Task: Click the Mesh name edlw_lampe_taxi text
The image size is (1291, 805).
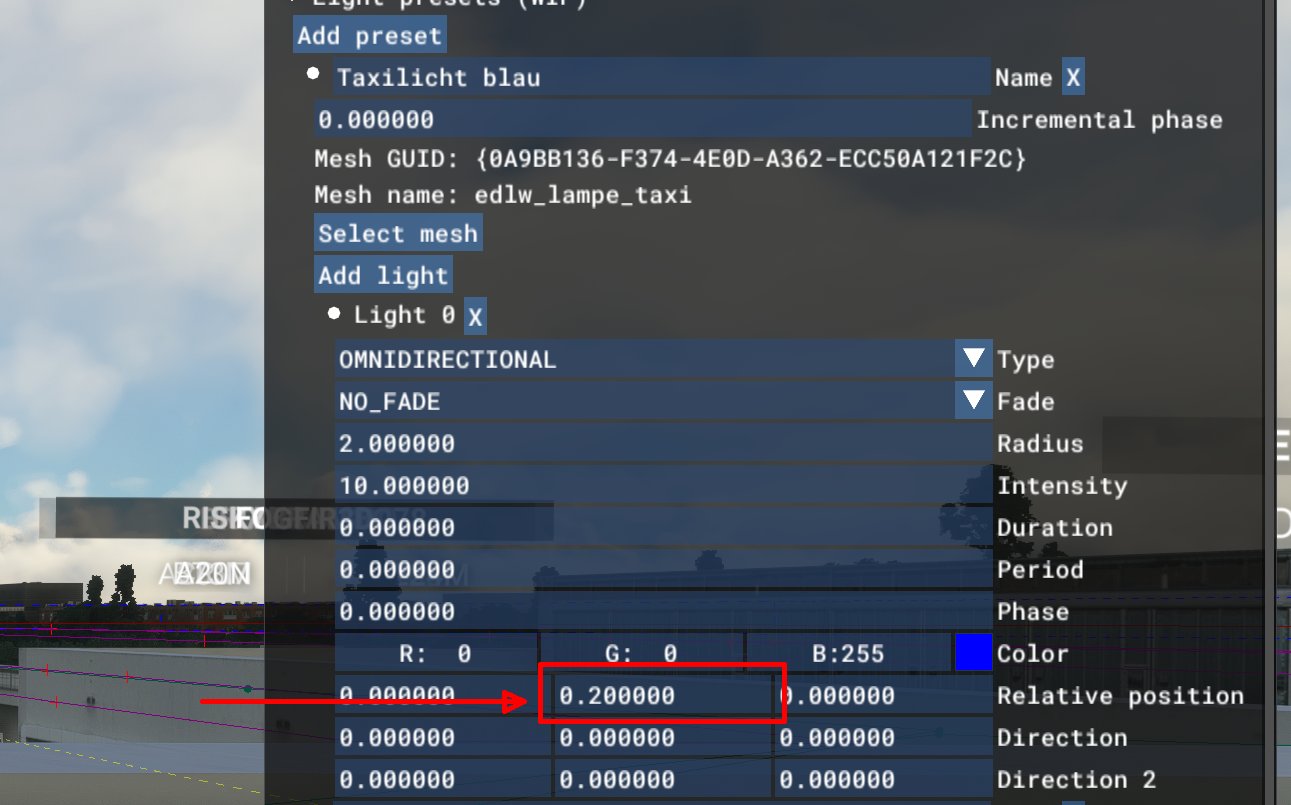Action: [503, 195]
